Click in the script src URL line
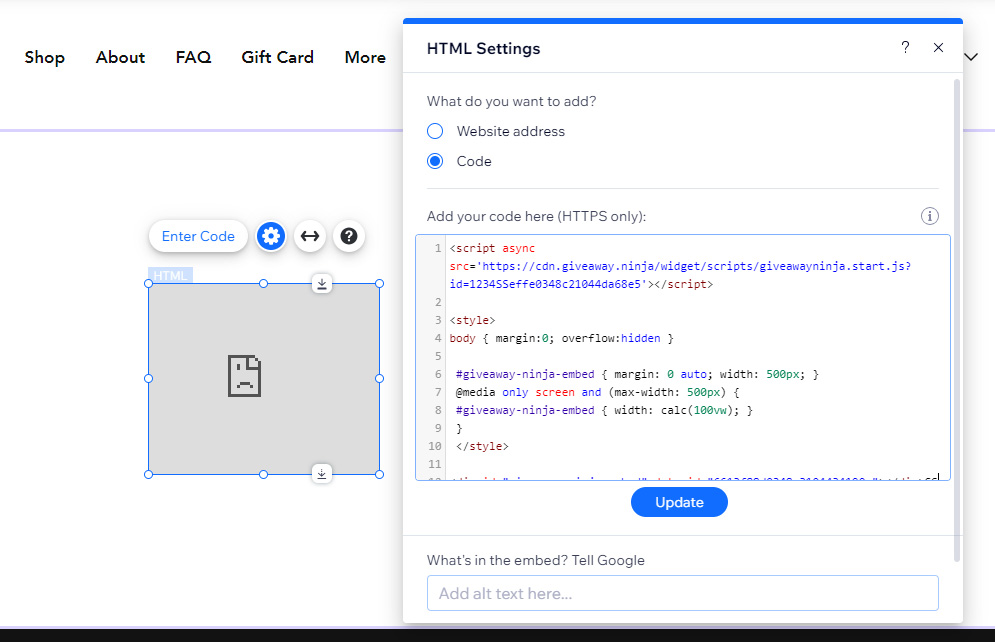The width and height of the screenshot is (995, 642). (680, 266)
